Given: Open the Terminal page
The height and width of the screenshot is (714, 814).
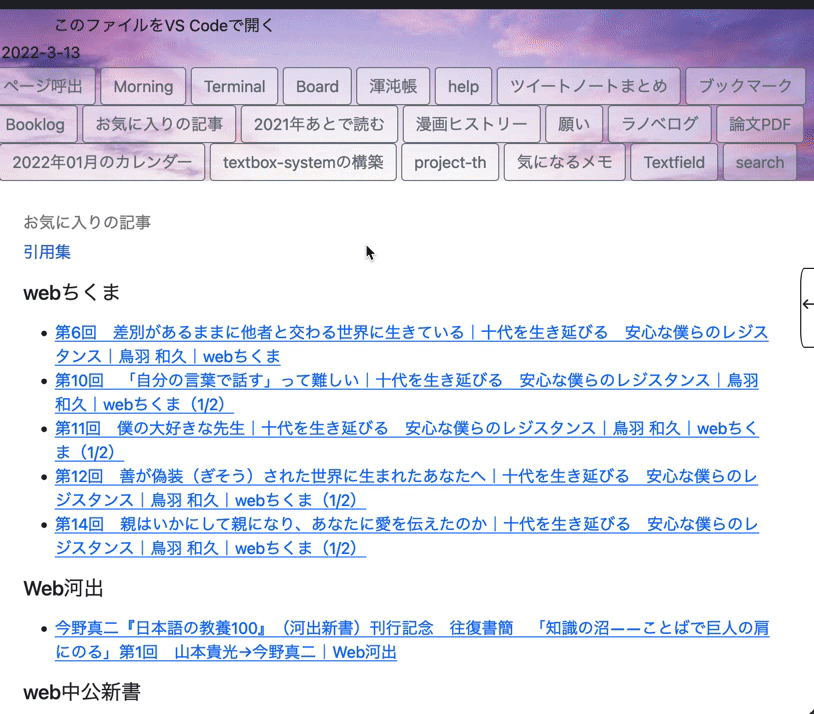Looking at the screenshot, I should point(234,86).
